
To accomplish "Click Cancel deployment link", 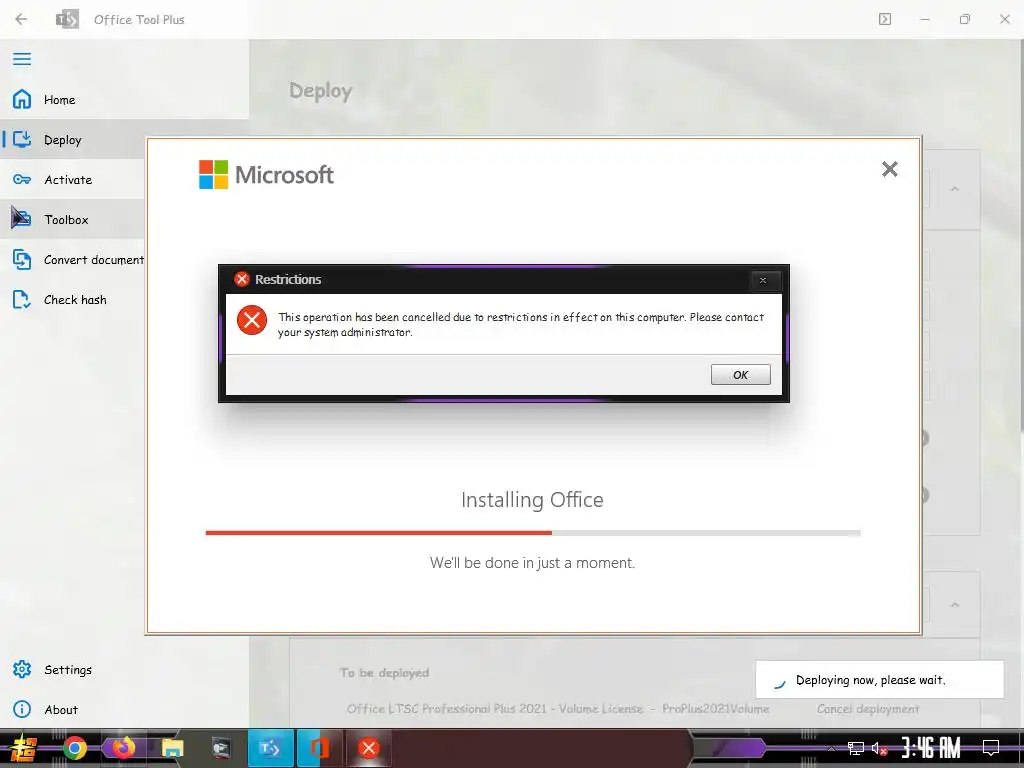I will (x=868, y=709).
